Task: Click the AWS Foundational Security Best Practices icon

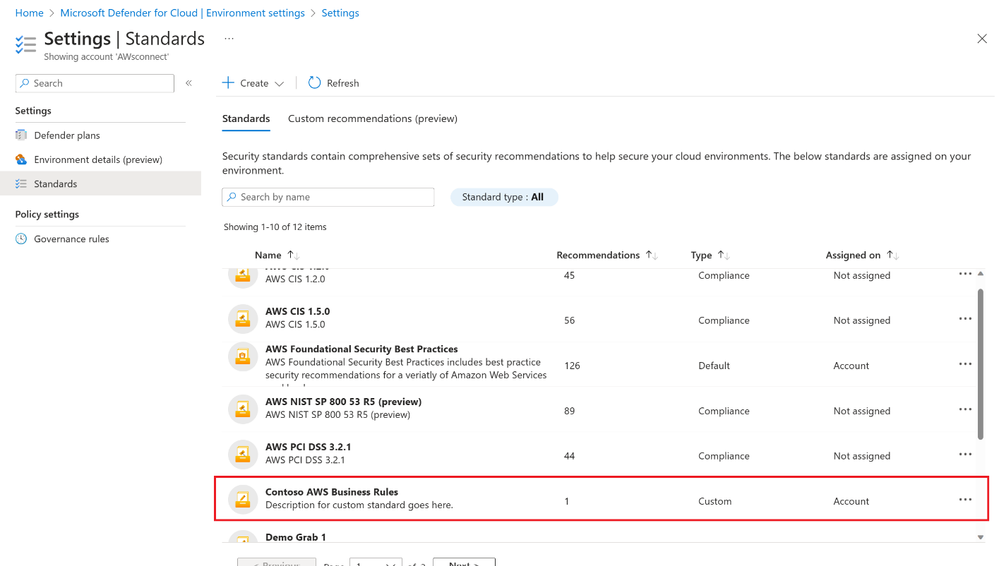Action: pos(243,357)
